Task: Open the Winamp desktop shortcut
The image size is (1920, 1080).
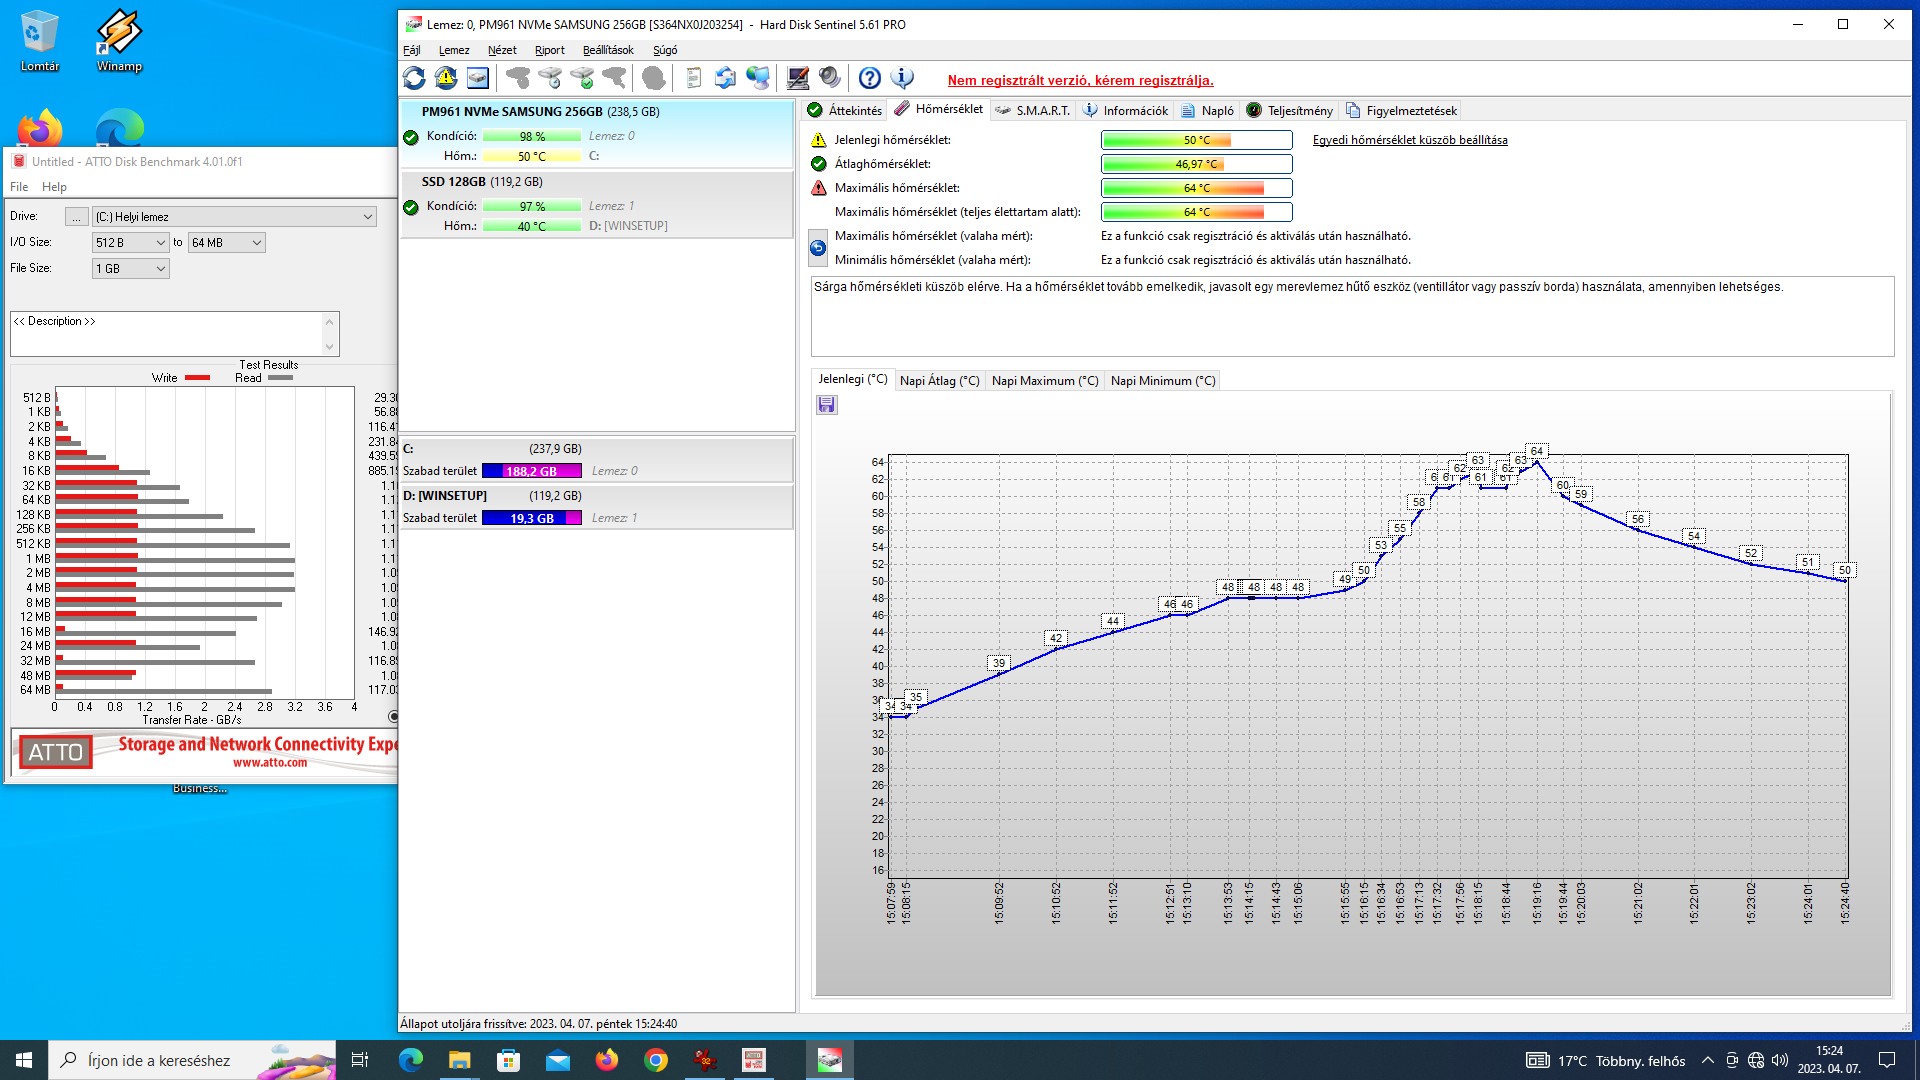Action: 119,41
